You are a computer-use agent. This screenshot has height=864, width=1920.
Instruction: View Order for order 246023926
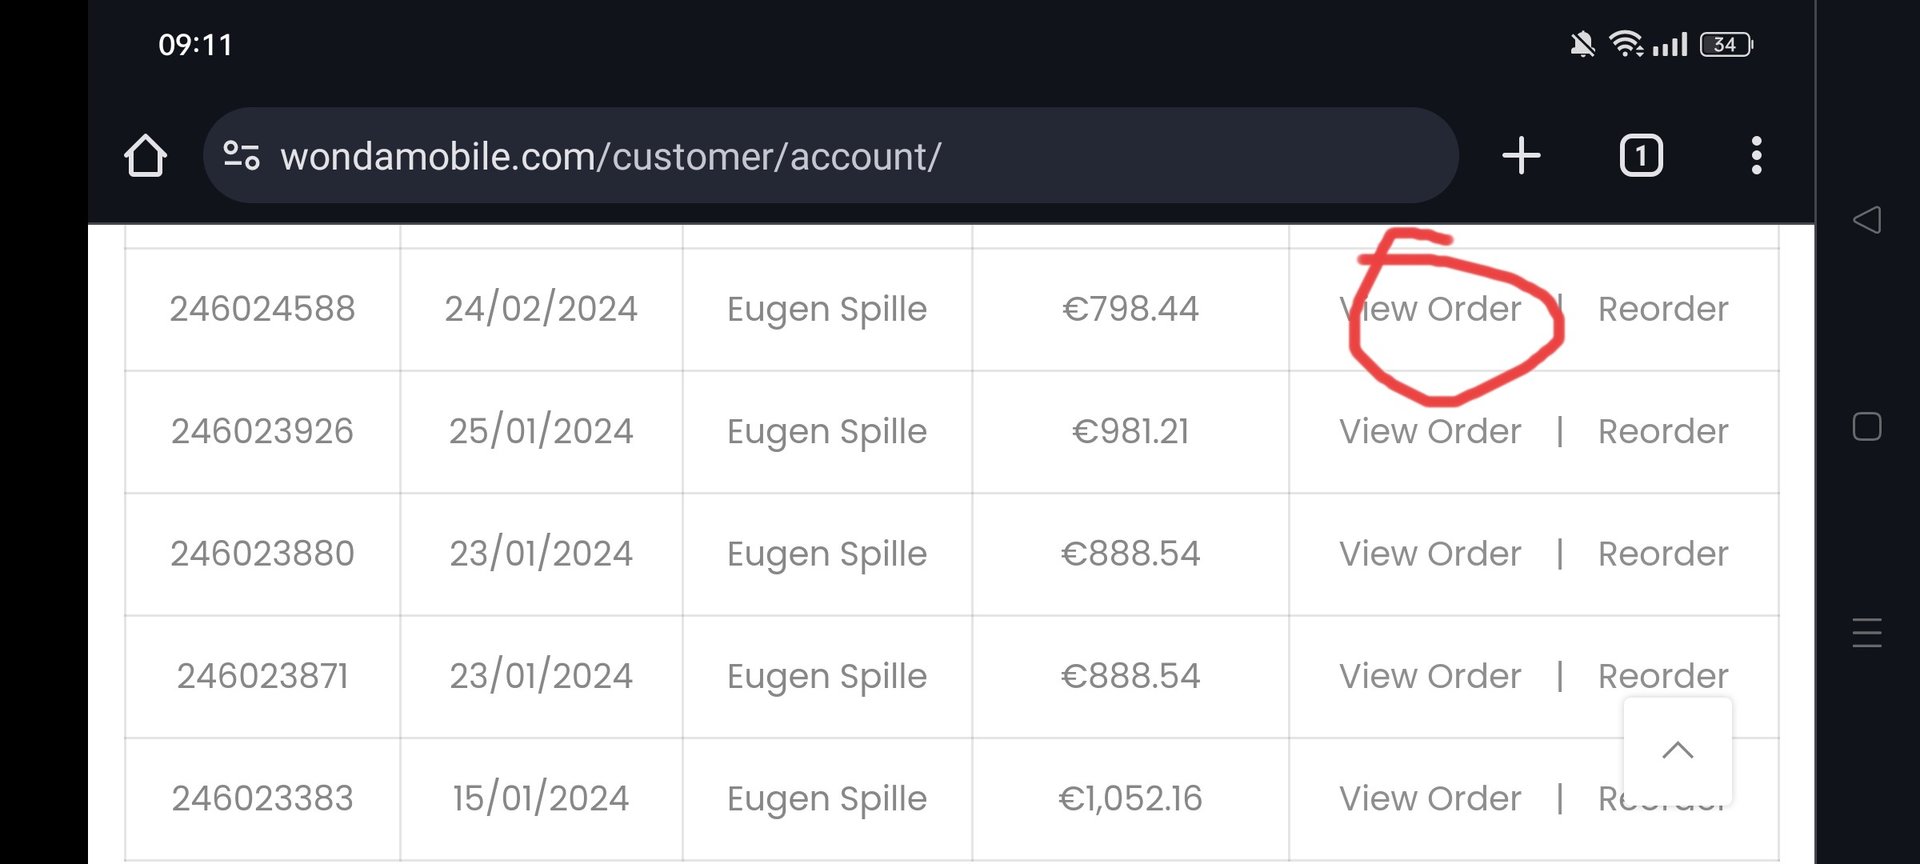tap(1430, 431)
